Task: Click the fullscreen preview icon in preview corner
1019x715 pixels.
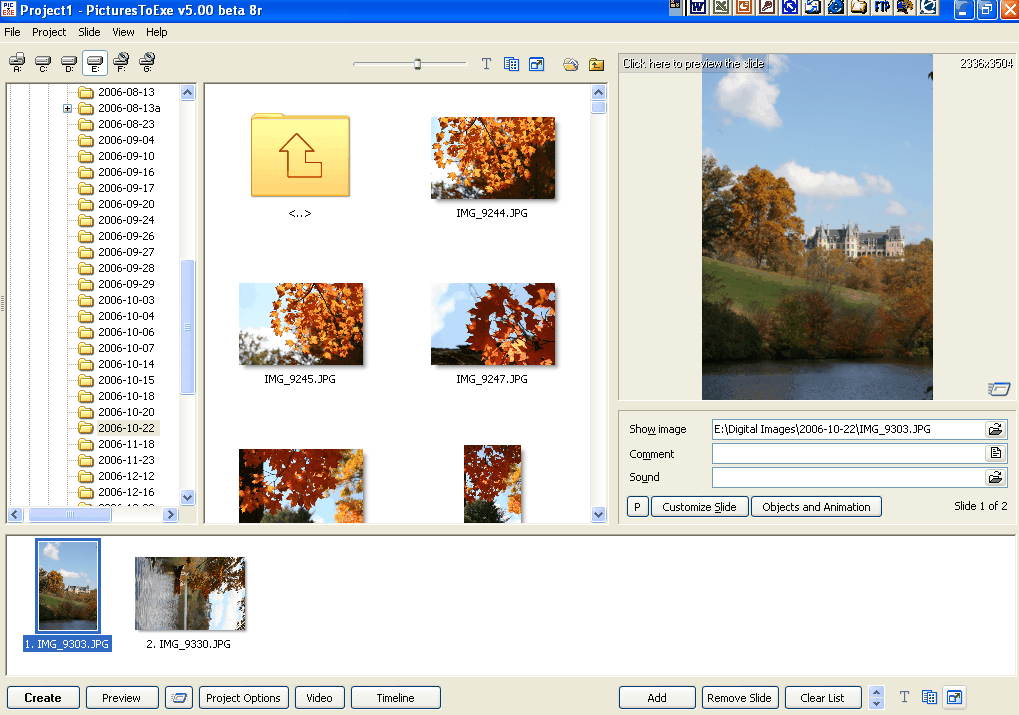Action: [998, 389]
